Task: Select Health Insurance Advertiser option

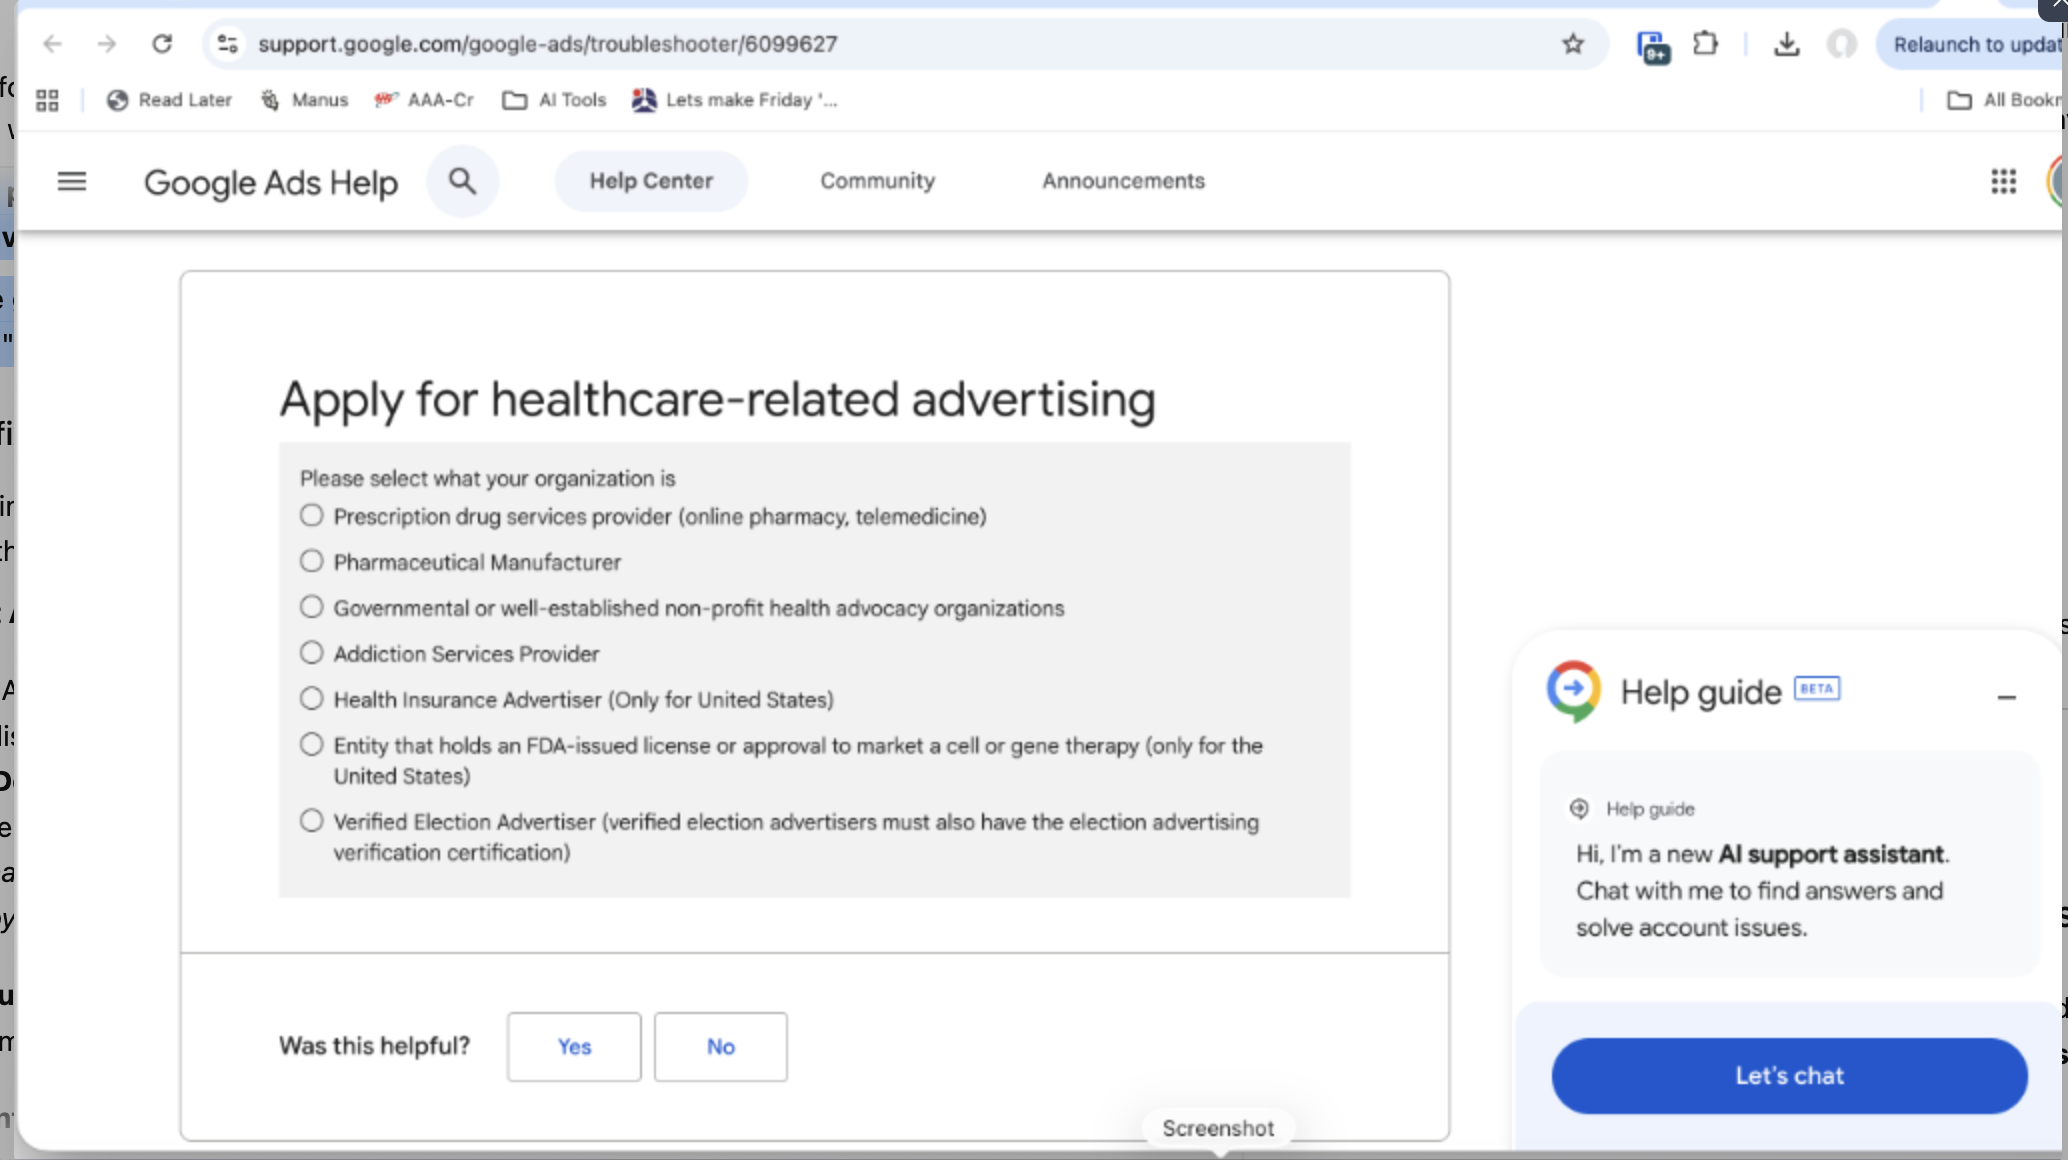Action: [312, 698]
